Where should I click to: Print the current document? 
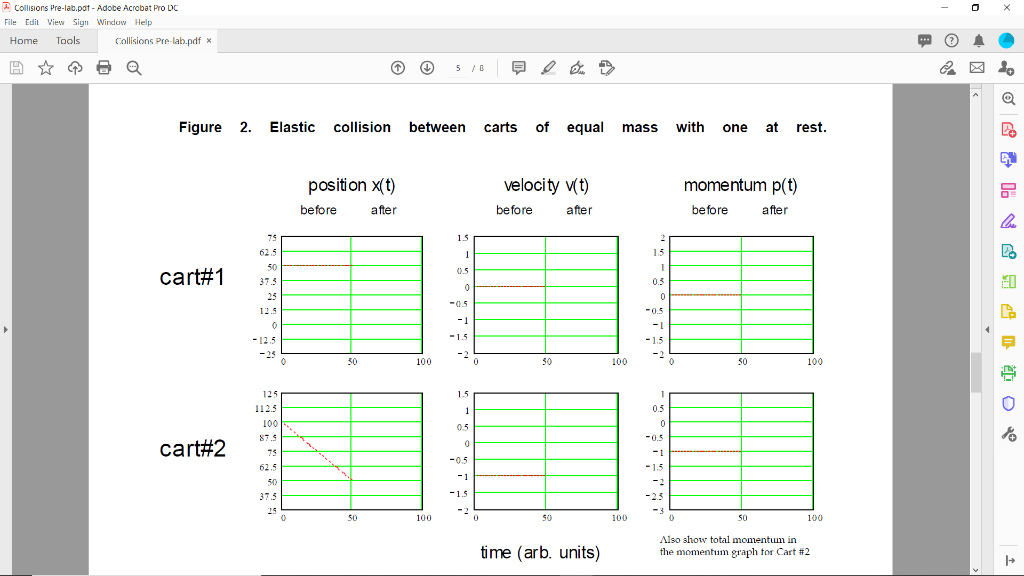(x=104, y=67)
